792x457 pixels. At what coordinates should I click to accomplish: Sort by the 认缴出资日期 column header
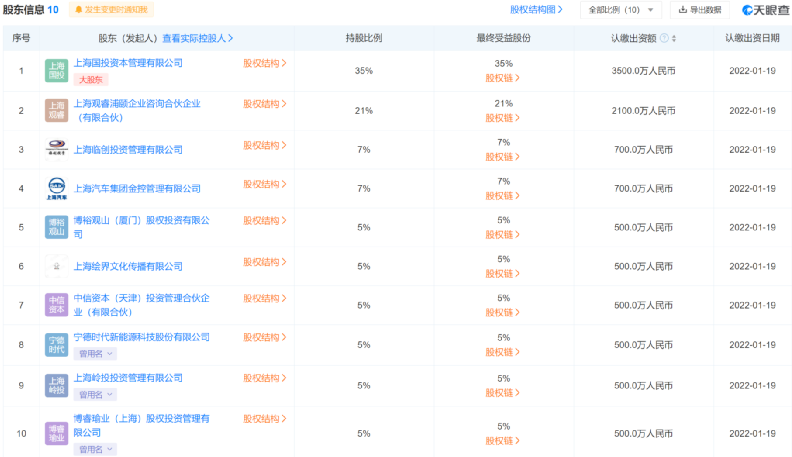coord(752,38)
